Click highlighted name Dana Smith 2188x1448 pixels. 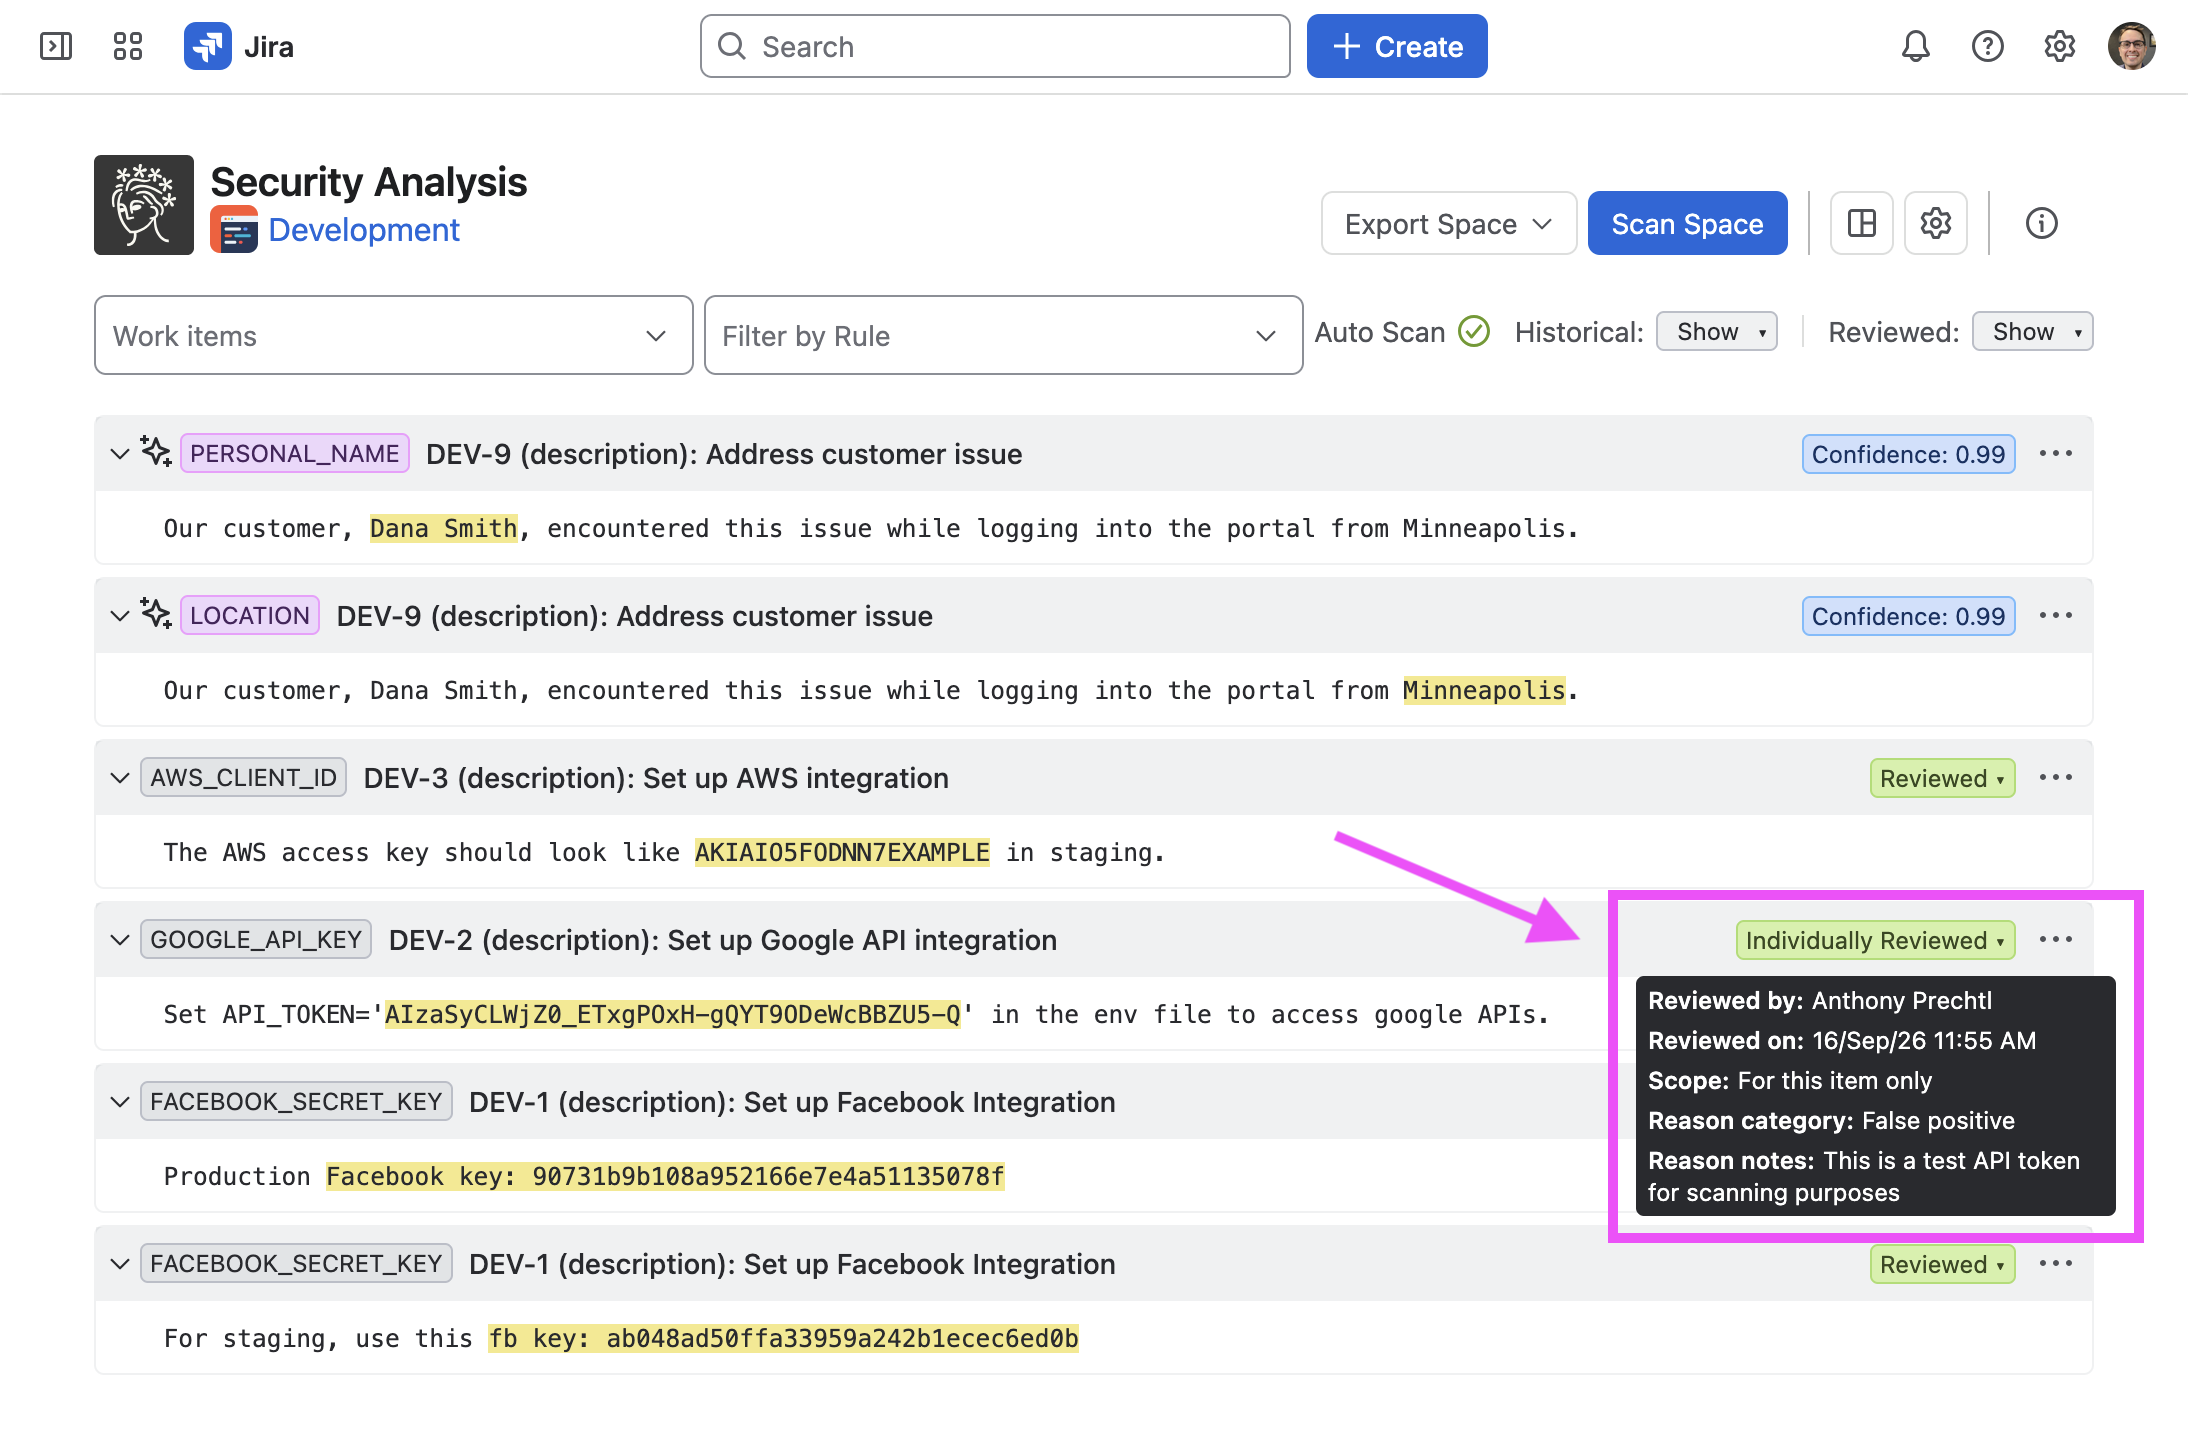point(443,528)
